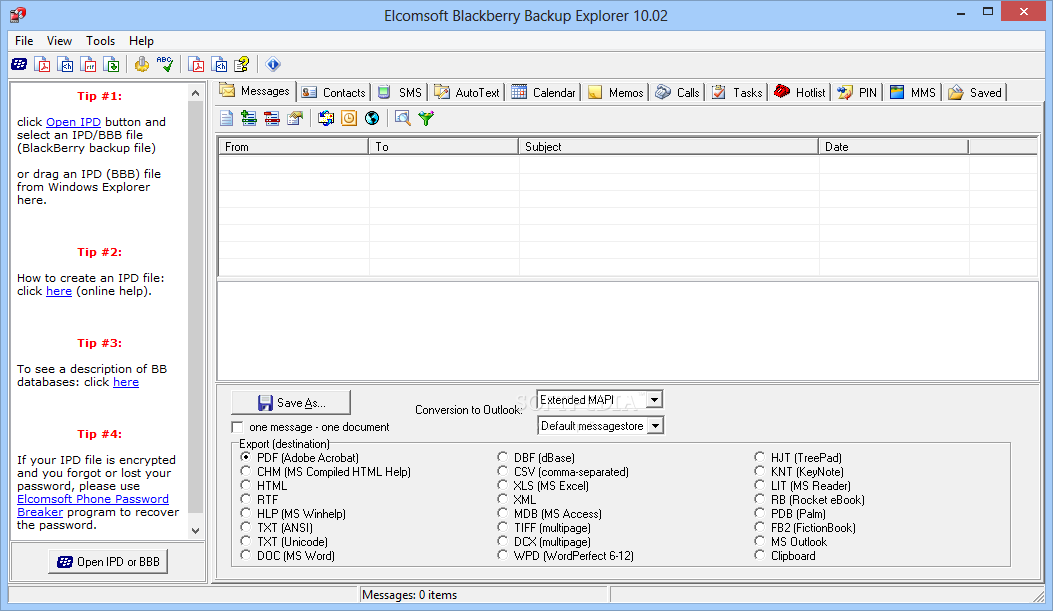Screen dimensions: 1053x611
Task: Follow the Open IPD link in Tip #1
Action: coord(73,122)
